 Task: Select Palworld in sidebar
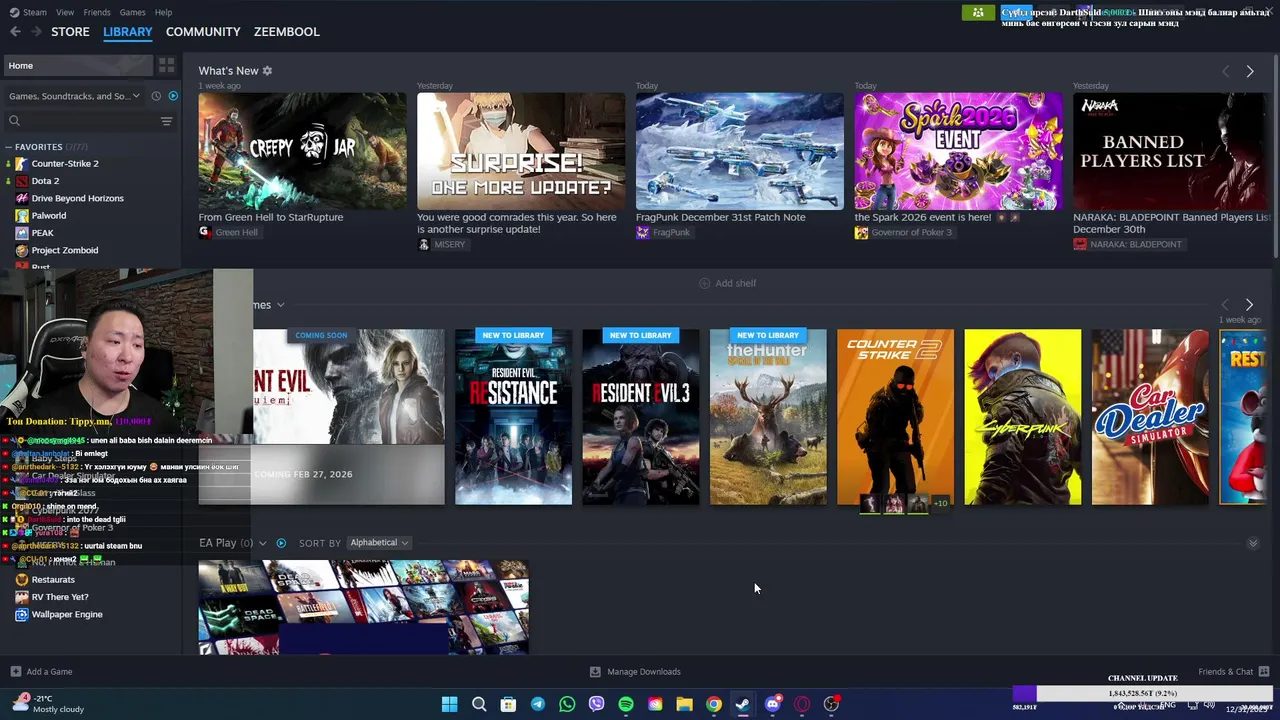click(x=48, y=215)
